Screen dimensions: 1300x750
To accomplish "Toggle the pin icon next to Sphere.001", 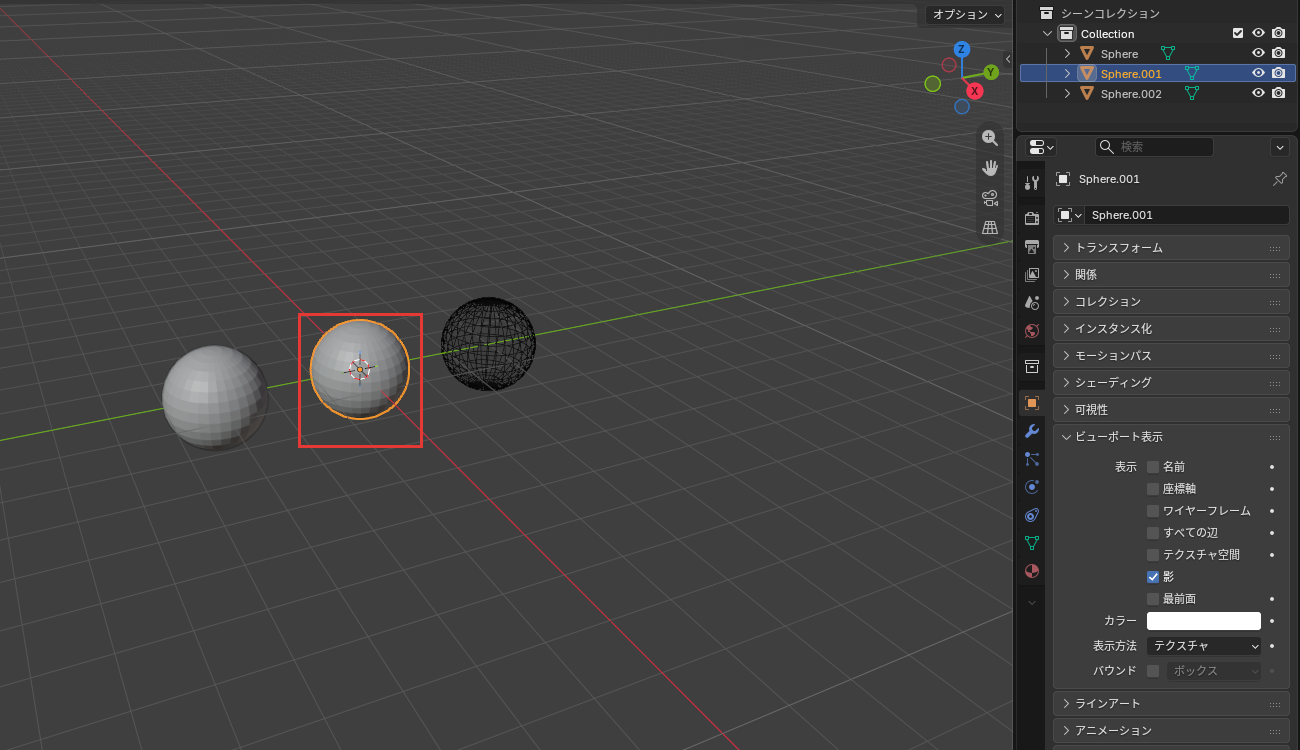I will 1279,179.
